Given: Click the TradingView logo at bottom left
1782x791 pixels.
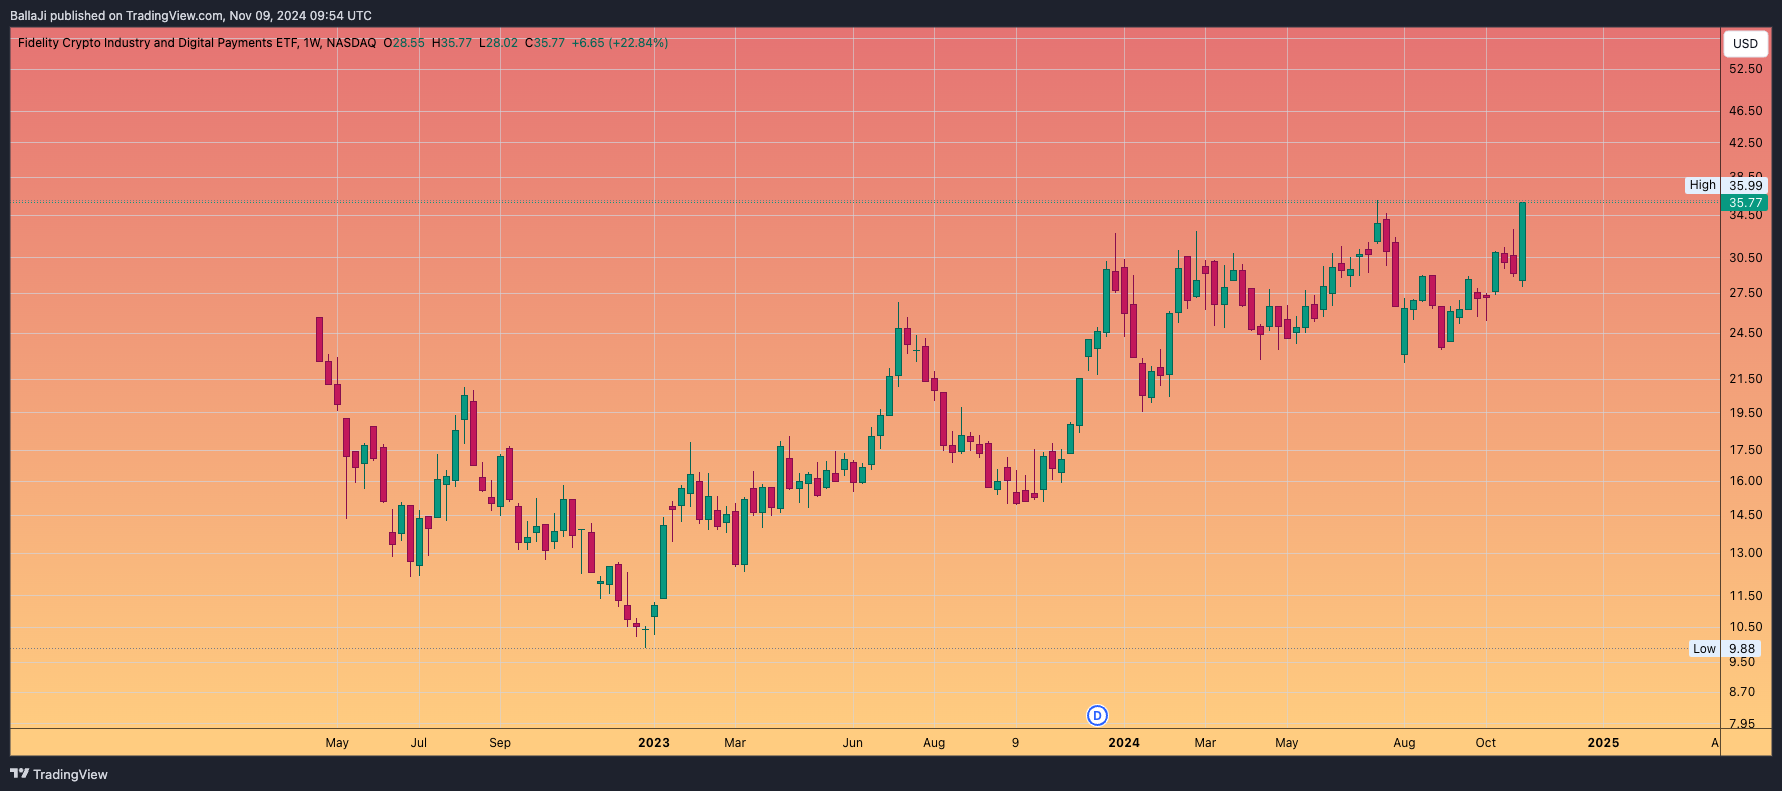Looking at the screenshot, I should [59, 774].
